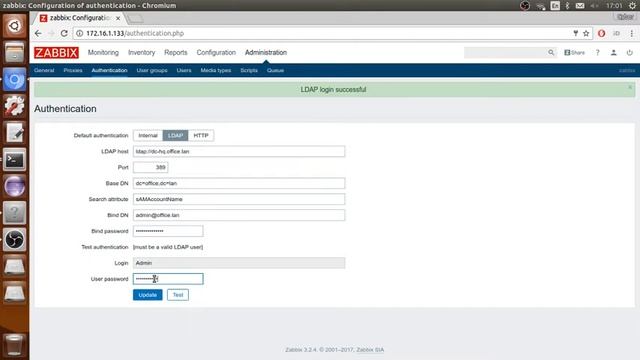Click the Port field
640x360 pixels.
(x=151, y=167)
